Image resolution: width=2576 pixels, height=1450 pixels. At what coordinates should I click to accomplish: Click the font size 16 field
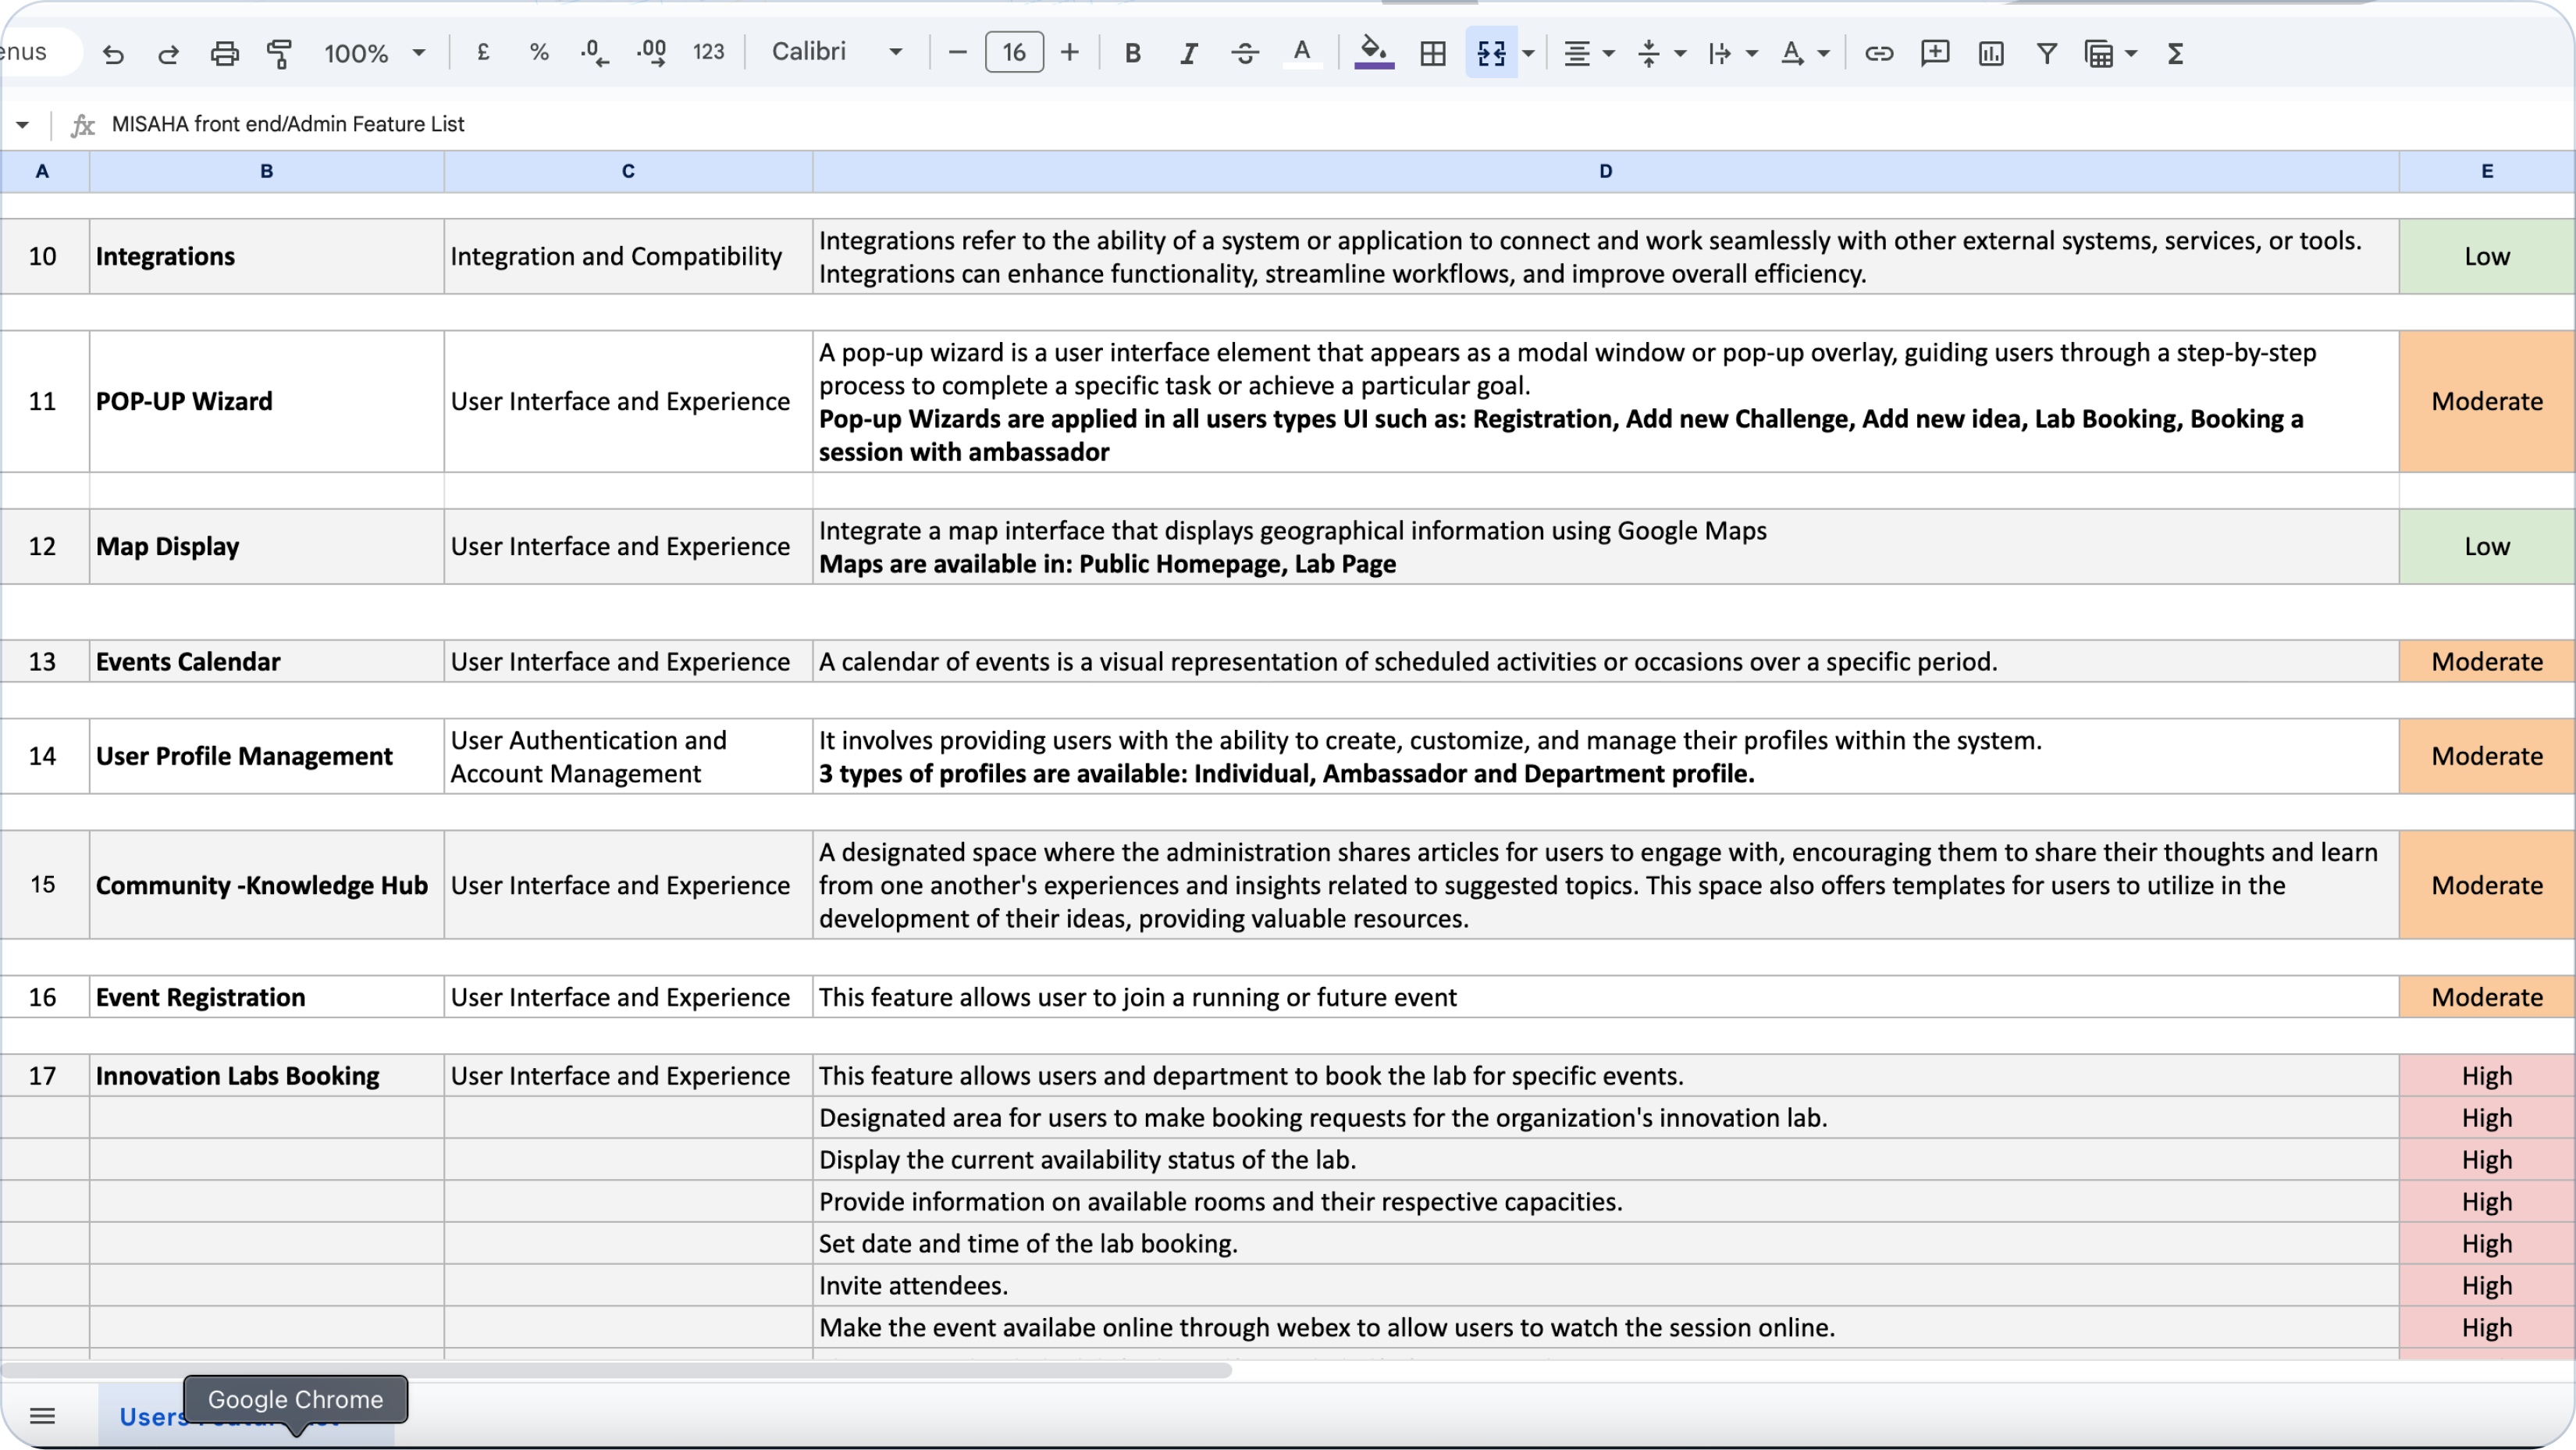tap(1014, 52)
